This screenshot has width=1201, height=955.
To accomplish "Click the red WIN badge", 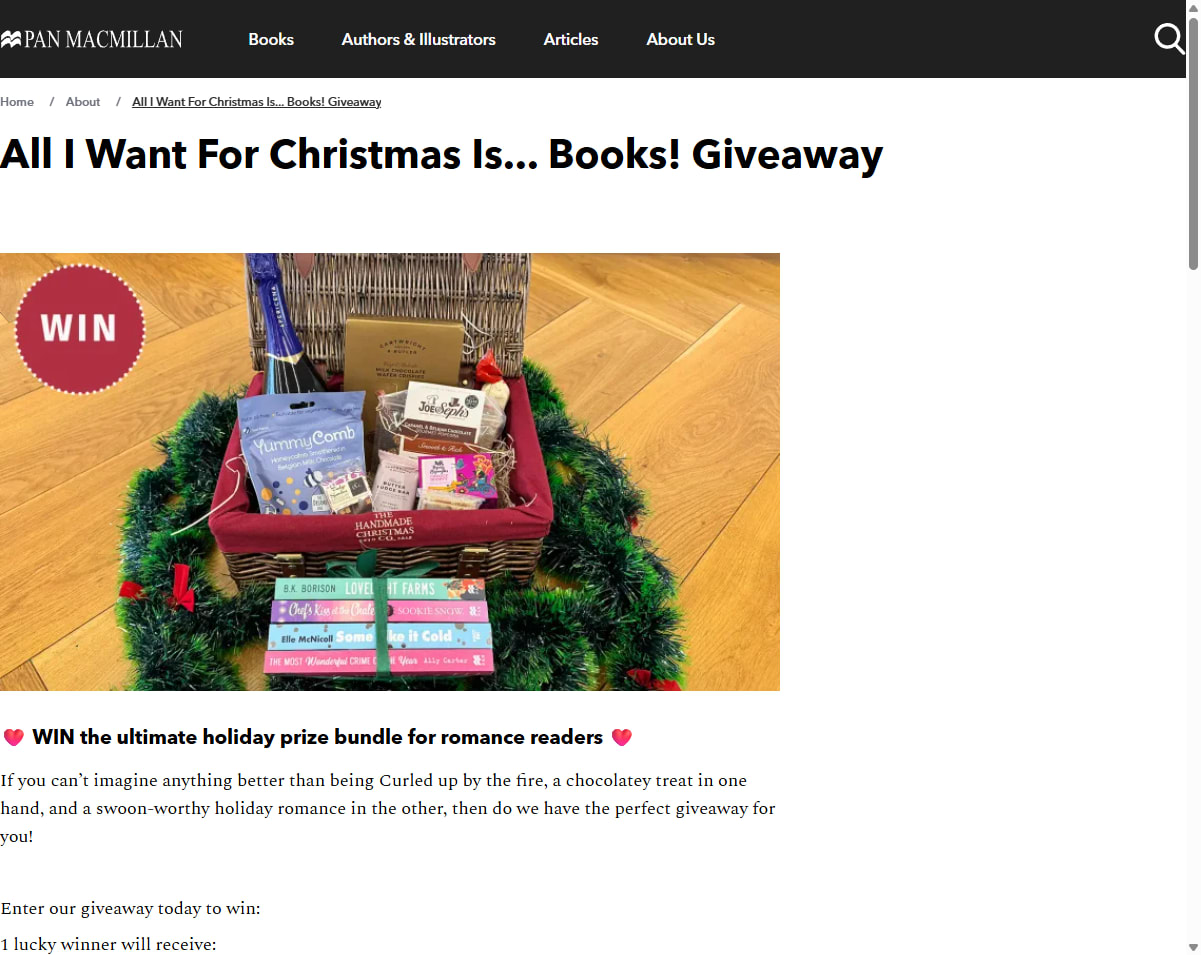I will (80, 329).
